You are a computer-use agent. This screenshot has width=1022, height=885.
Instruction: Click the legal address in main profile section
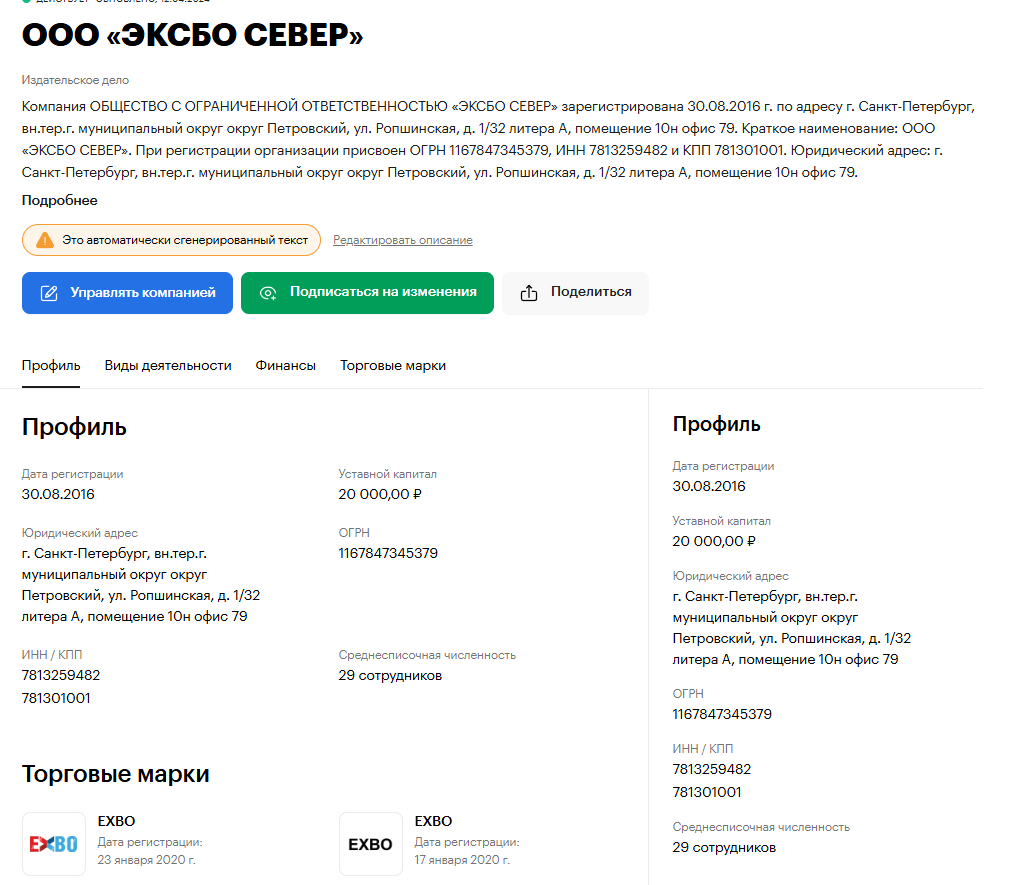141,585
